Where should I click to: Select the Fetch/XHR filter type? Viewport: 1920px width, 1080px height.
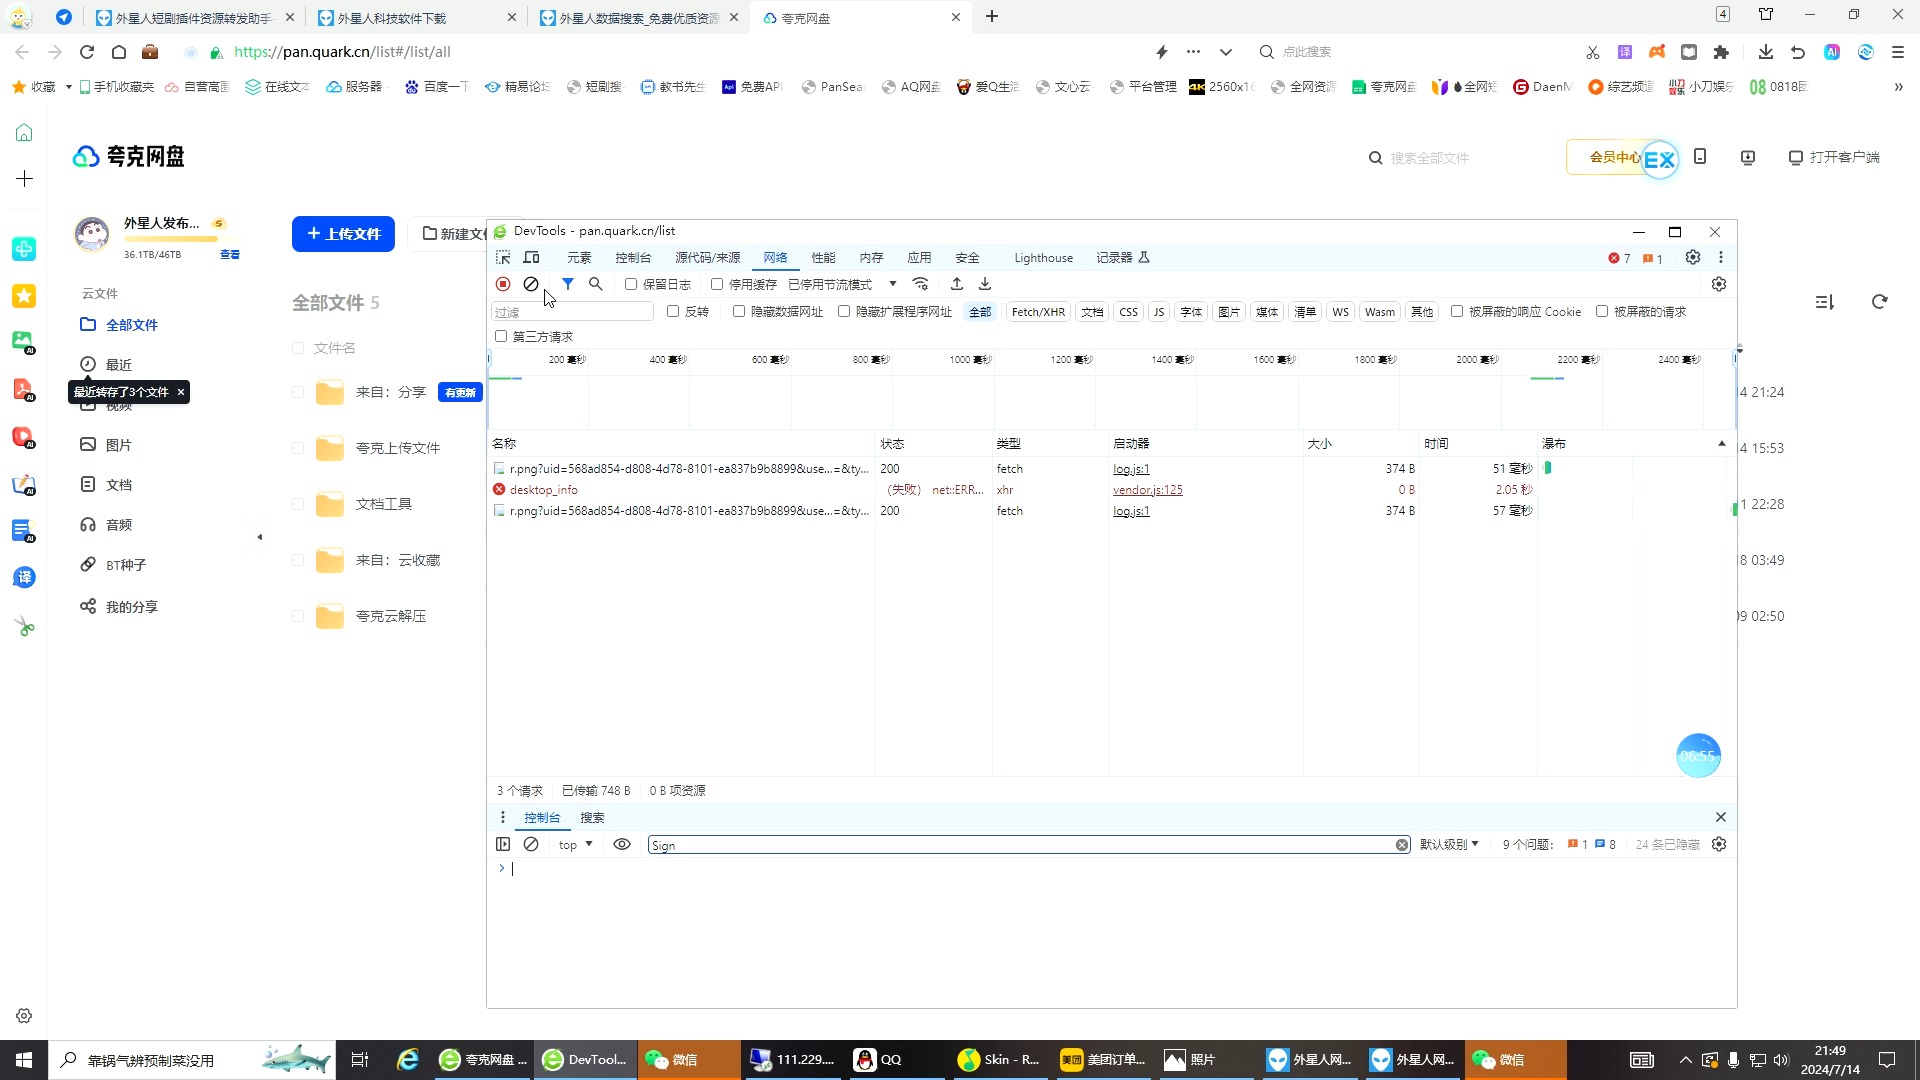(x=1038, y=312)
